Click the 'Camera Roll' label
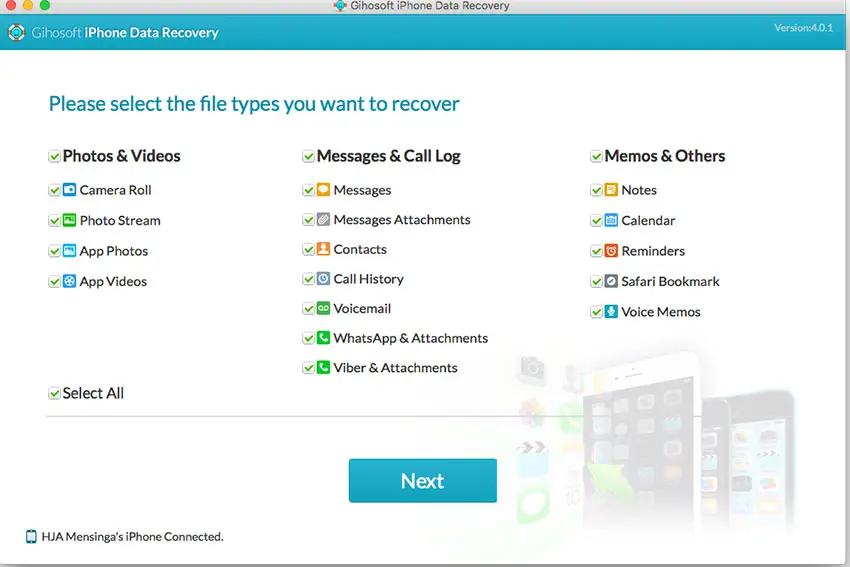This screenshot has width=850, height=567. pyautogui.click(x=115, y=190)
